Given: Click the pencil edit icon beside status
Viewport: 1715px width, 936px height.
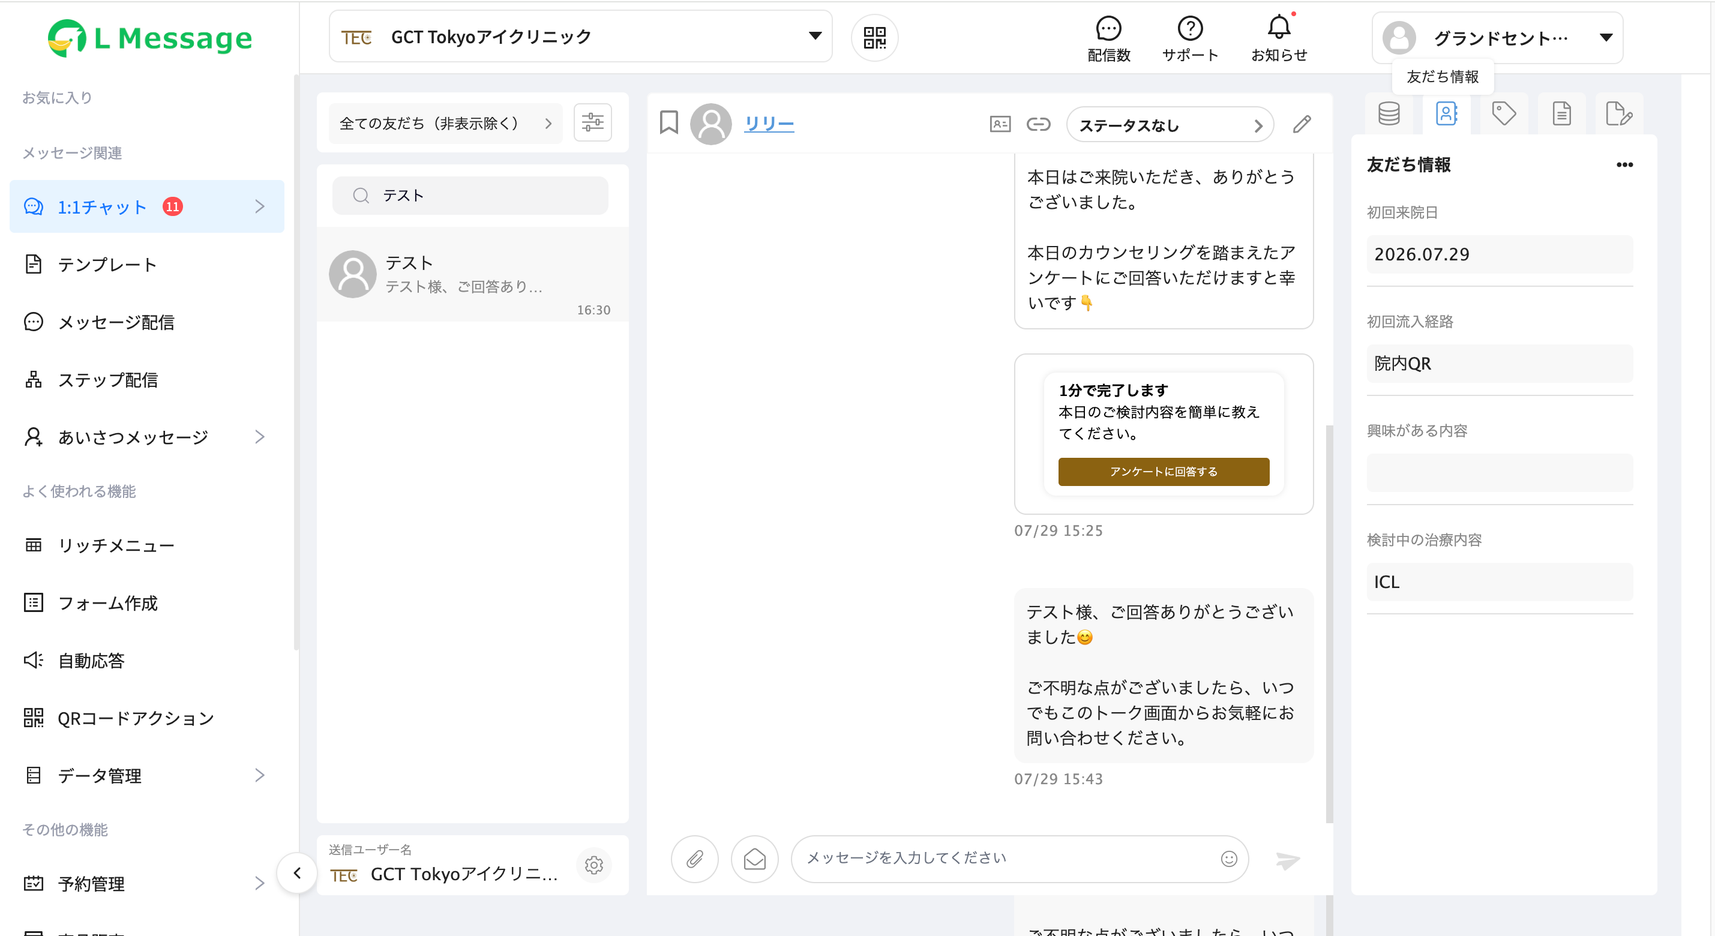Looking at the screenshot, I should click(1301, 124).
